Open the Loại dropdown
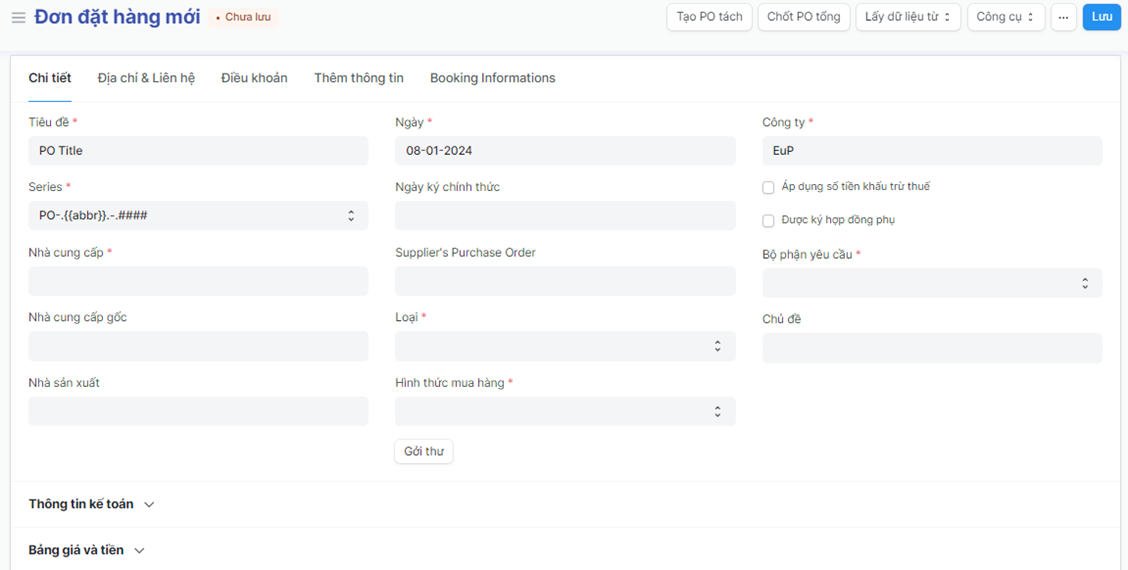1128x570 pixels. 565,346
